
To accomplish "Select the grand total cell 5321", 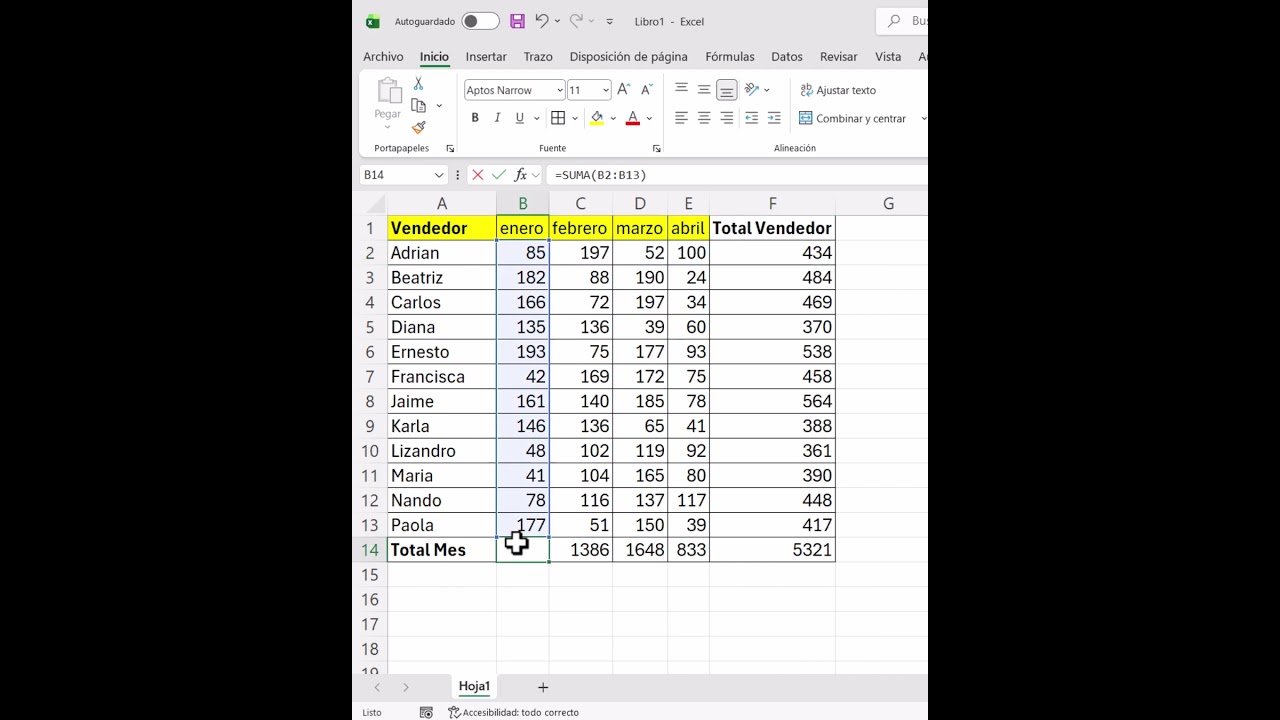I will pyautogui.click(x=772, y=550).
